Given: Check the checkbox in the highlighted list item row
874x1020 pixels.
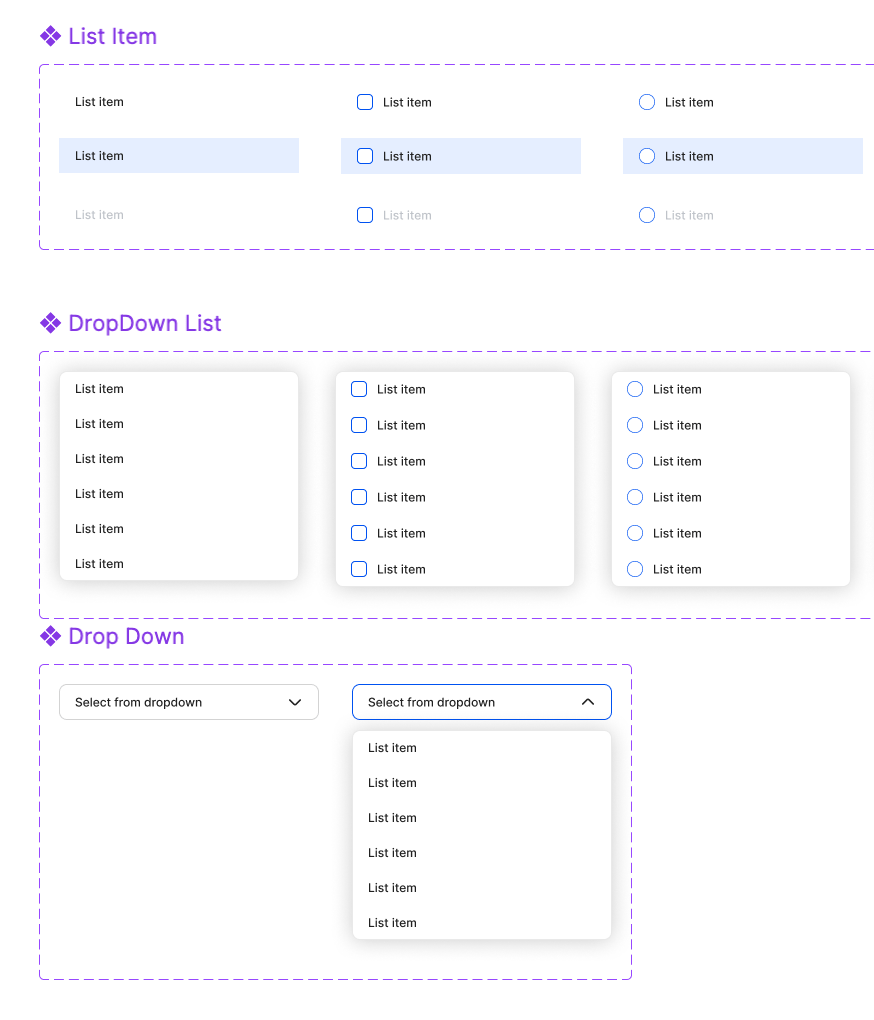Looking at the screenshot, I should click(365, 156).
